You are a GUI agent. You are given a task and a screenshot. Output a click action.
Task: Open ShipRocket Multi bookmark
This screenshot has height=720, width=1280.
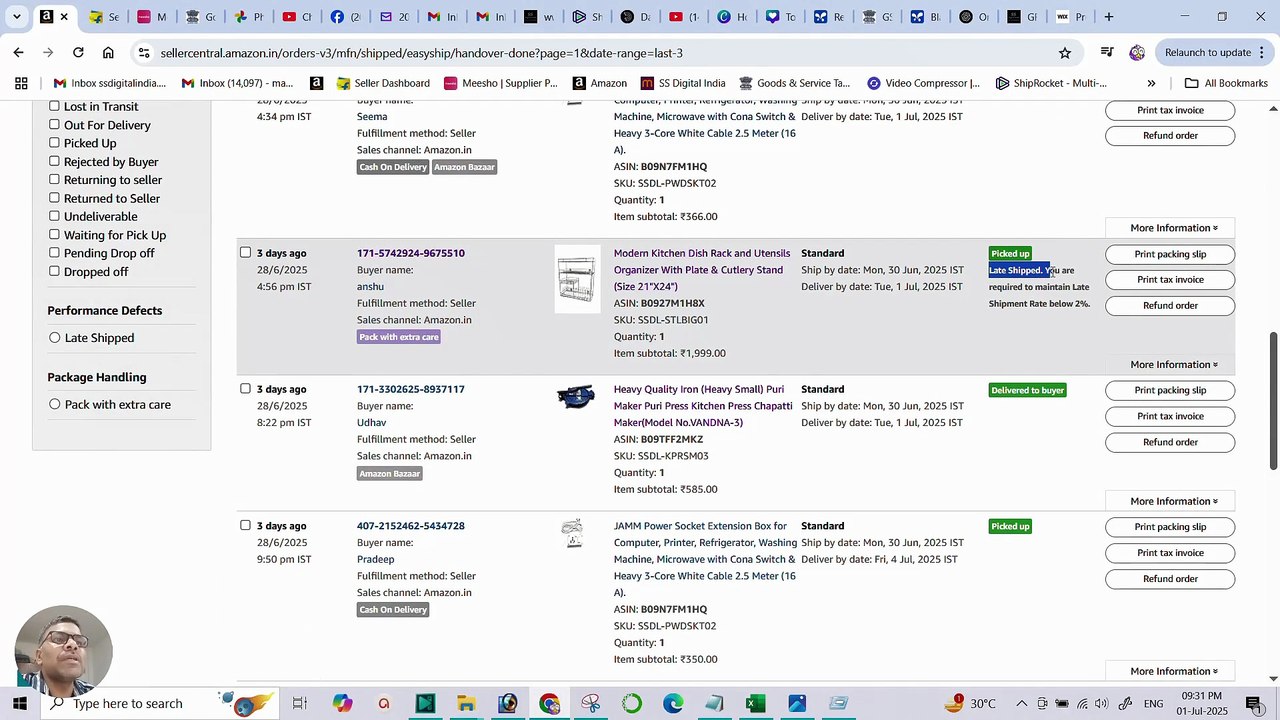point(1051,83)
